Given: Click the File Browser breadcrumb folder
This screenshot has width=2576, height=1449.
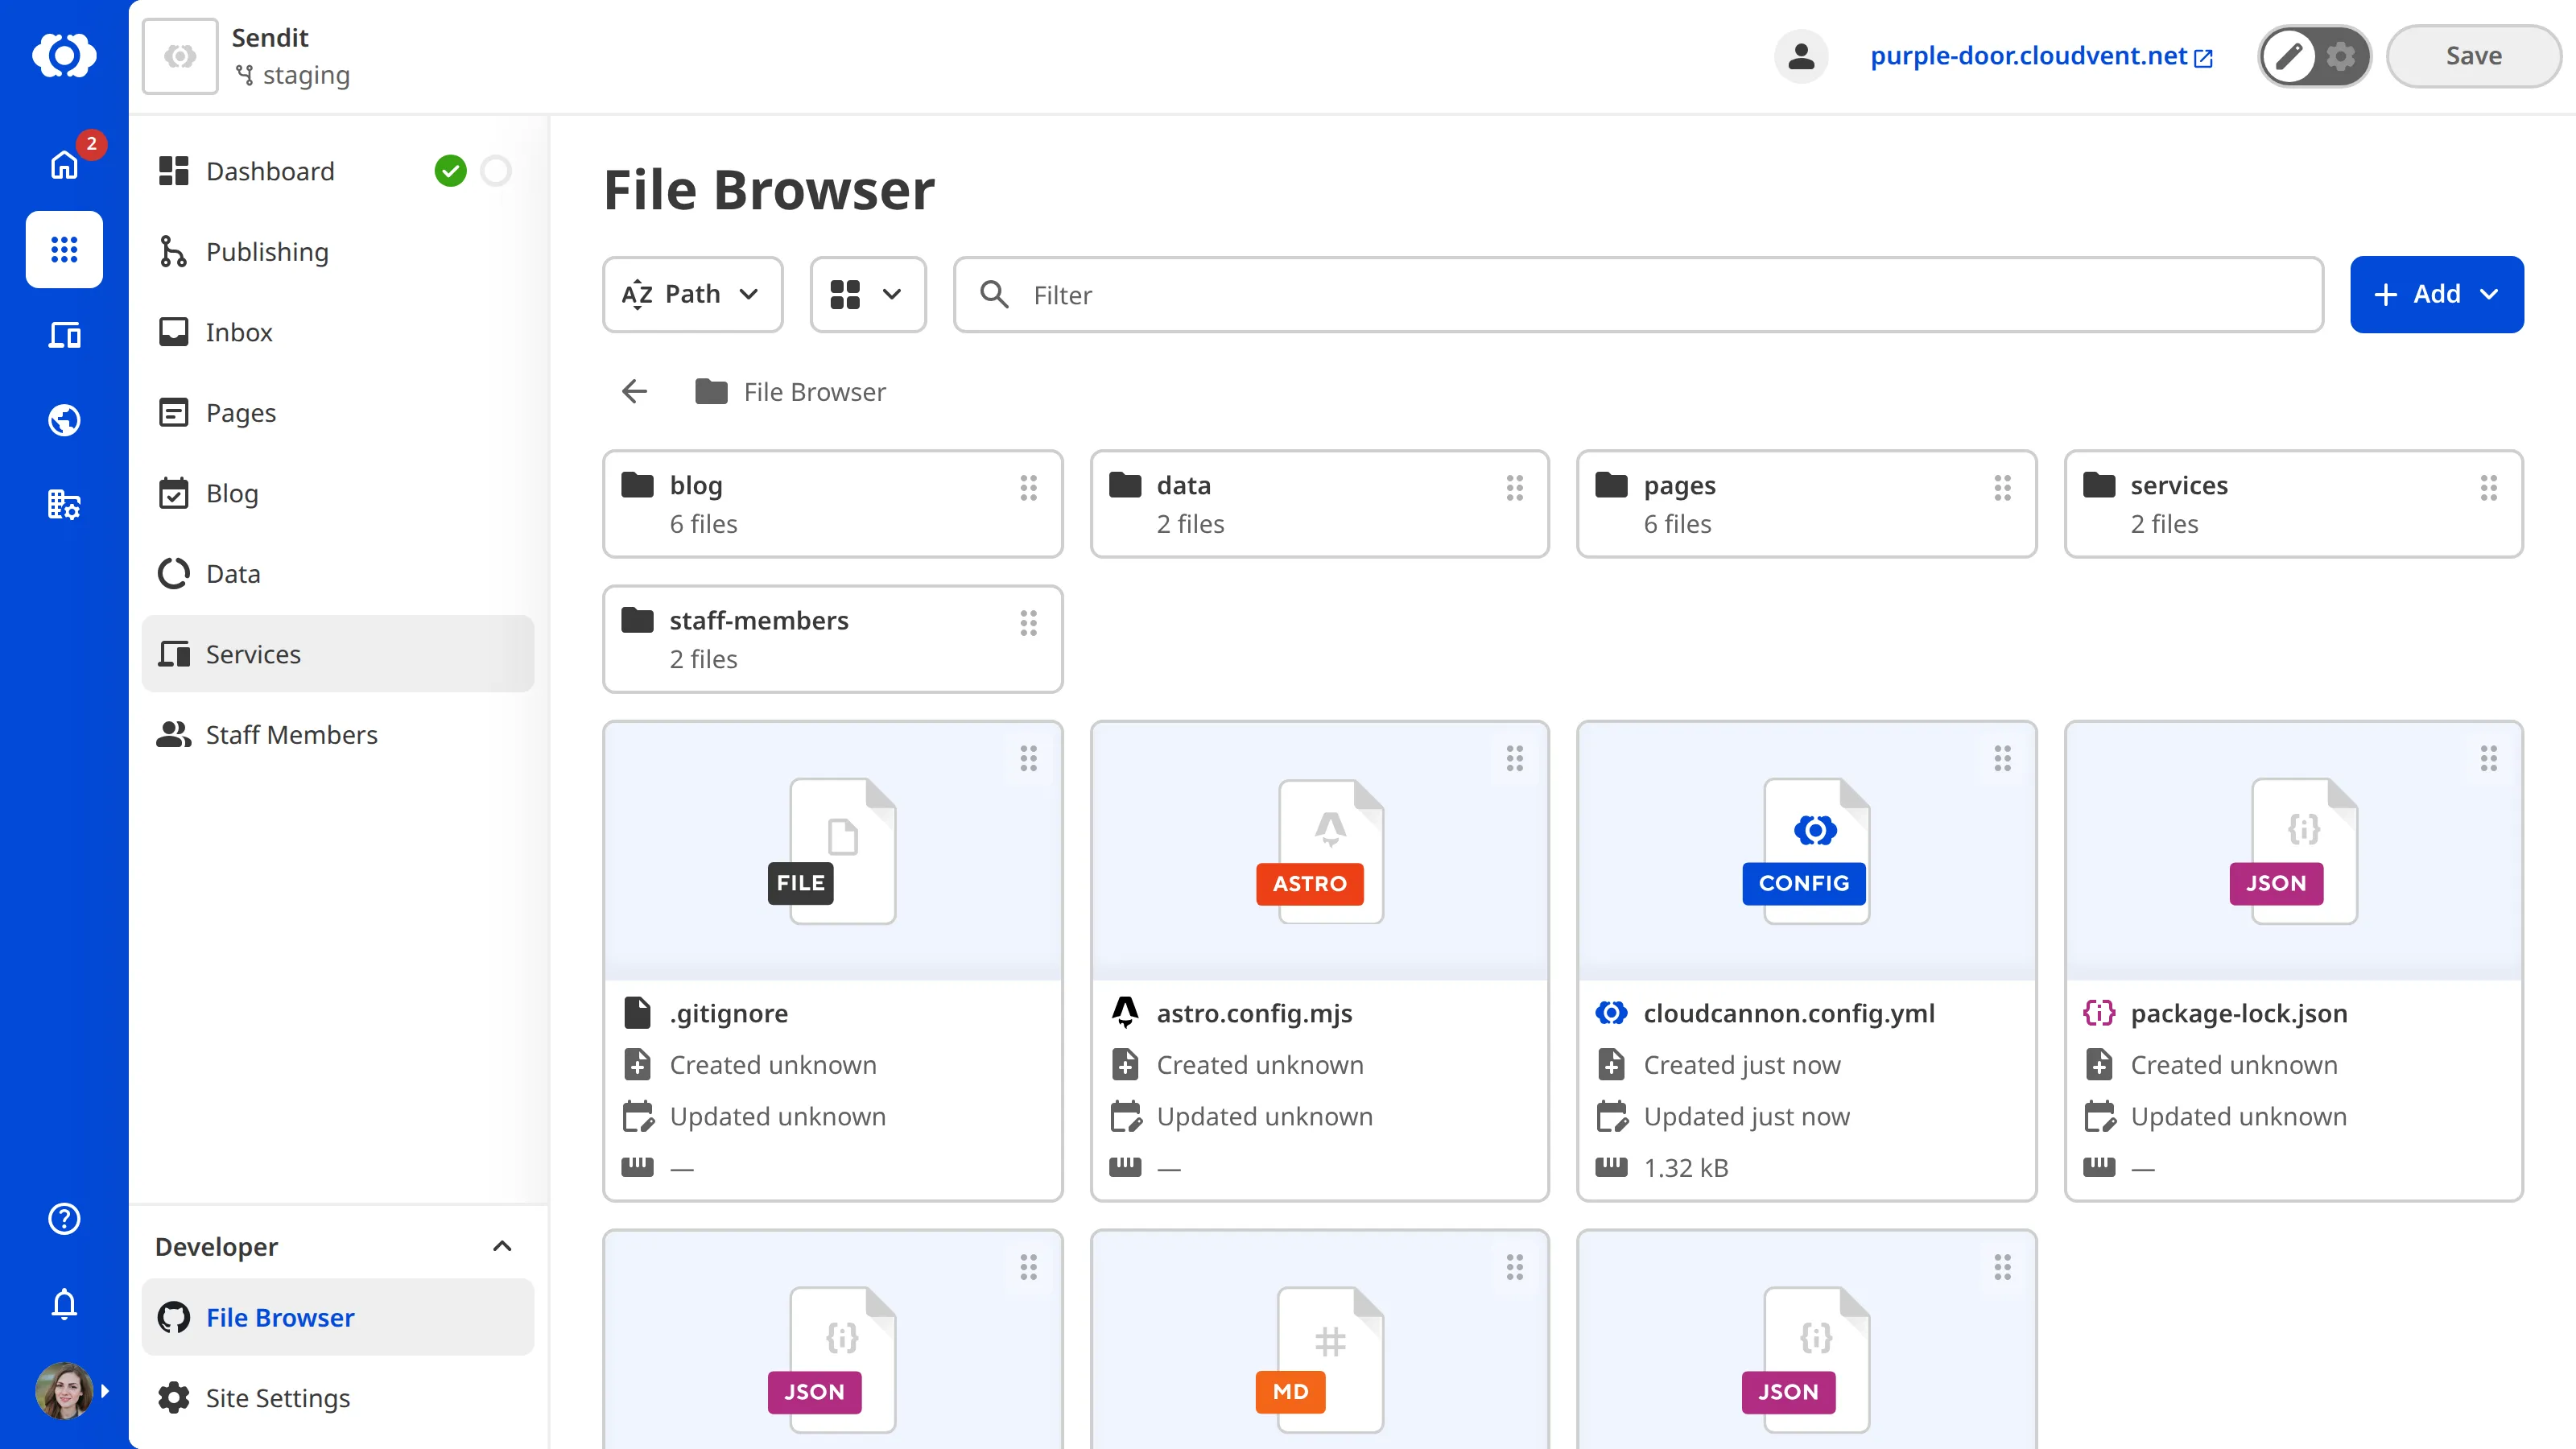Looking at the screenshot, I should pos(790,391).
